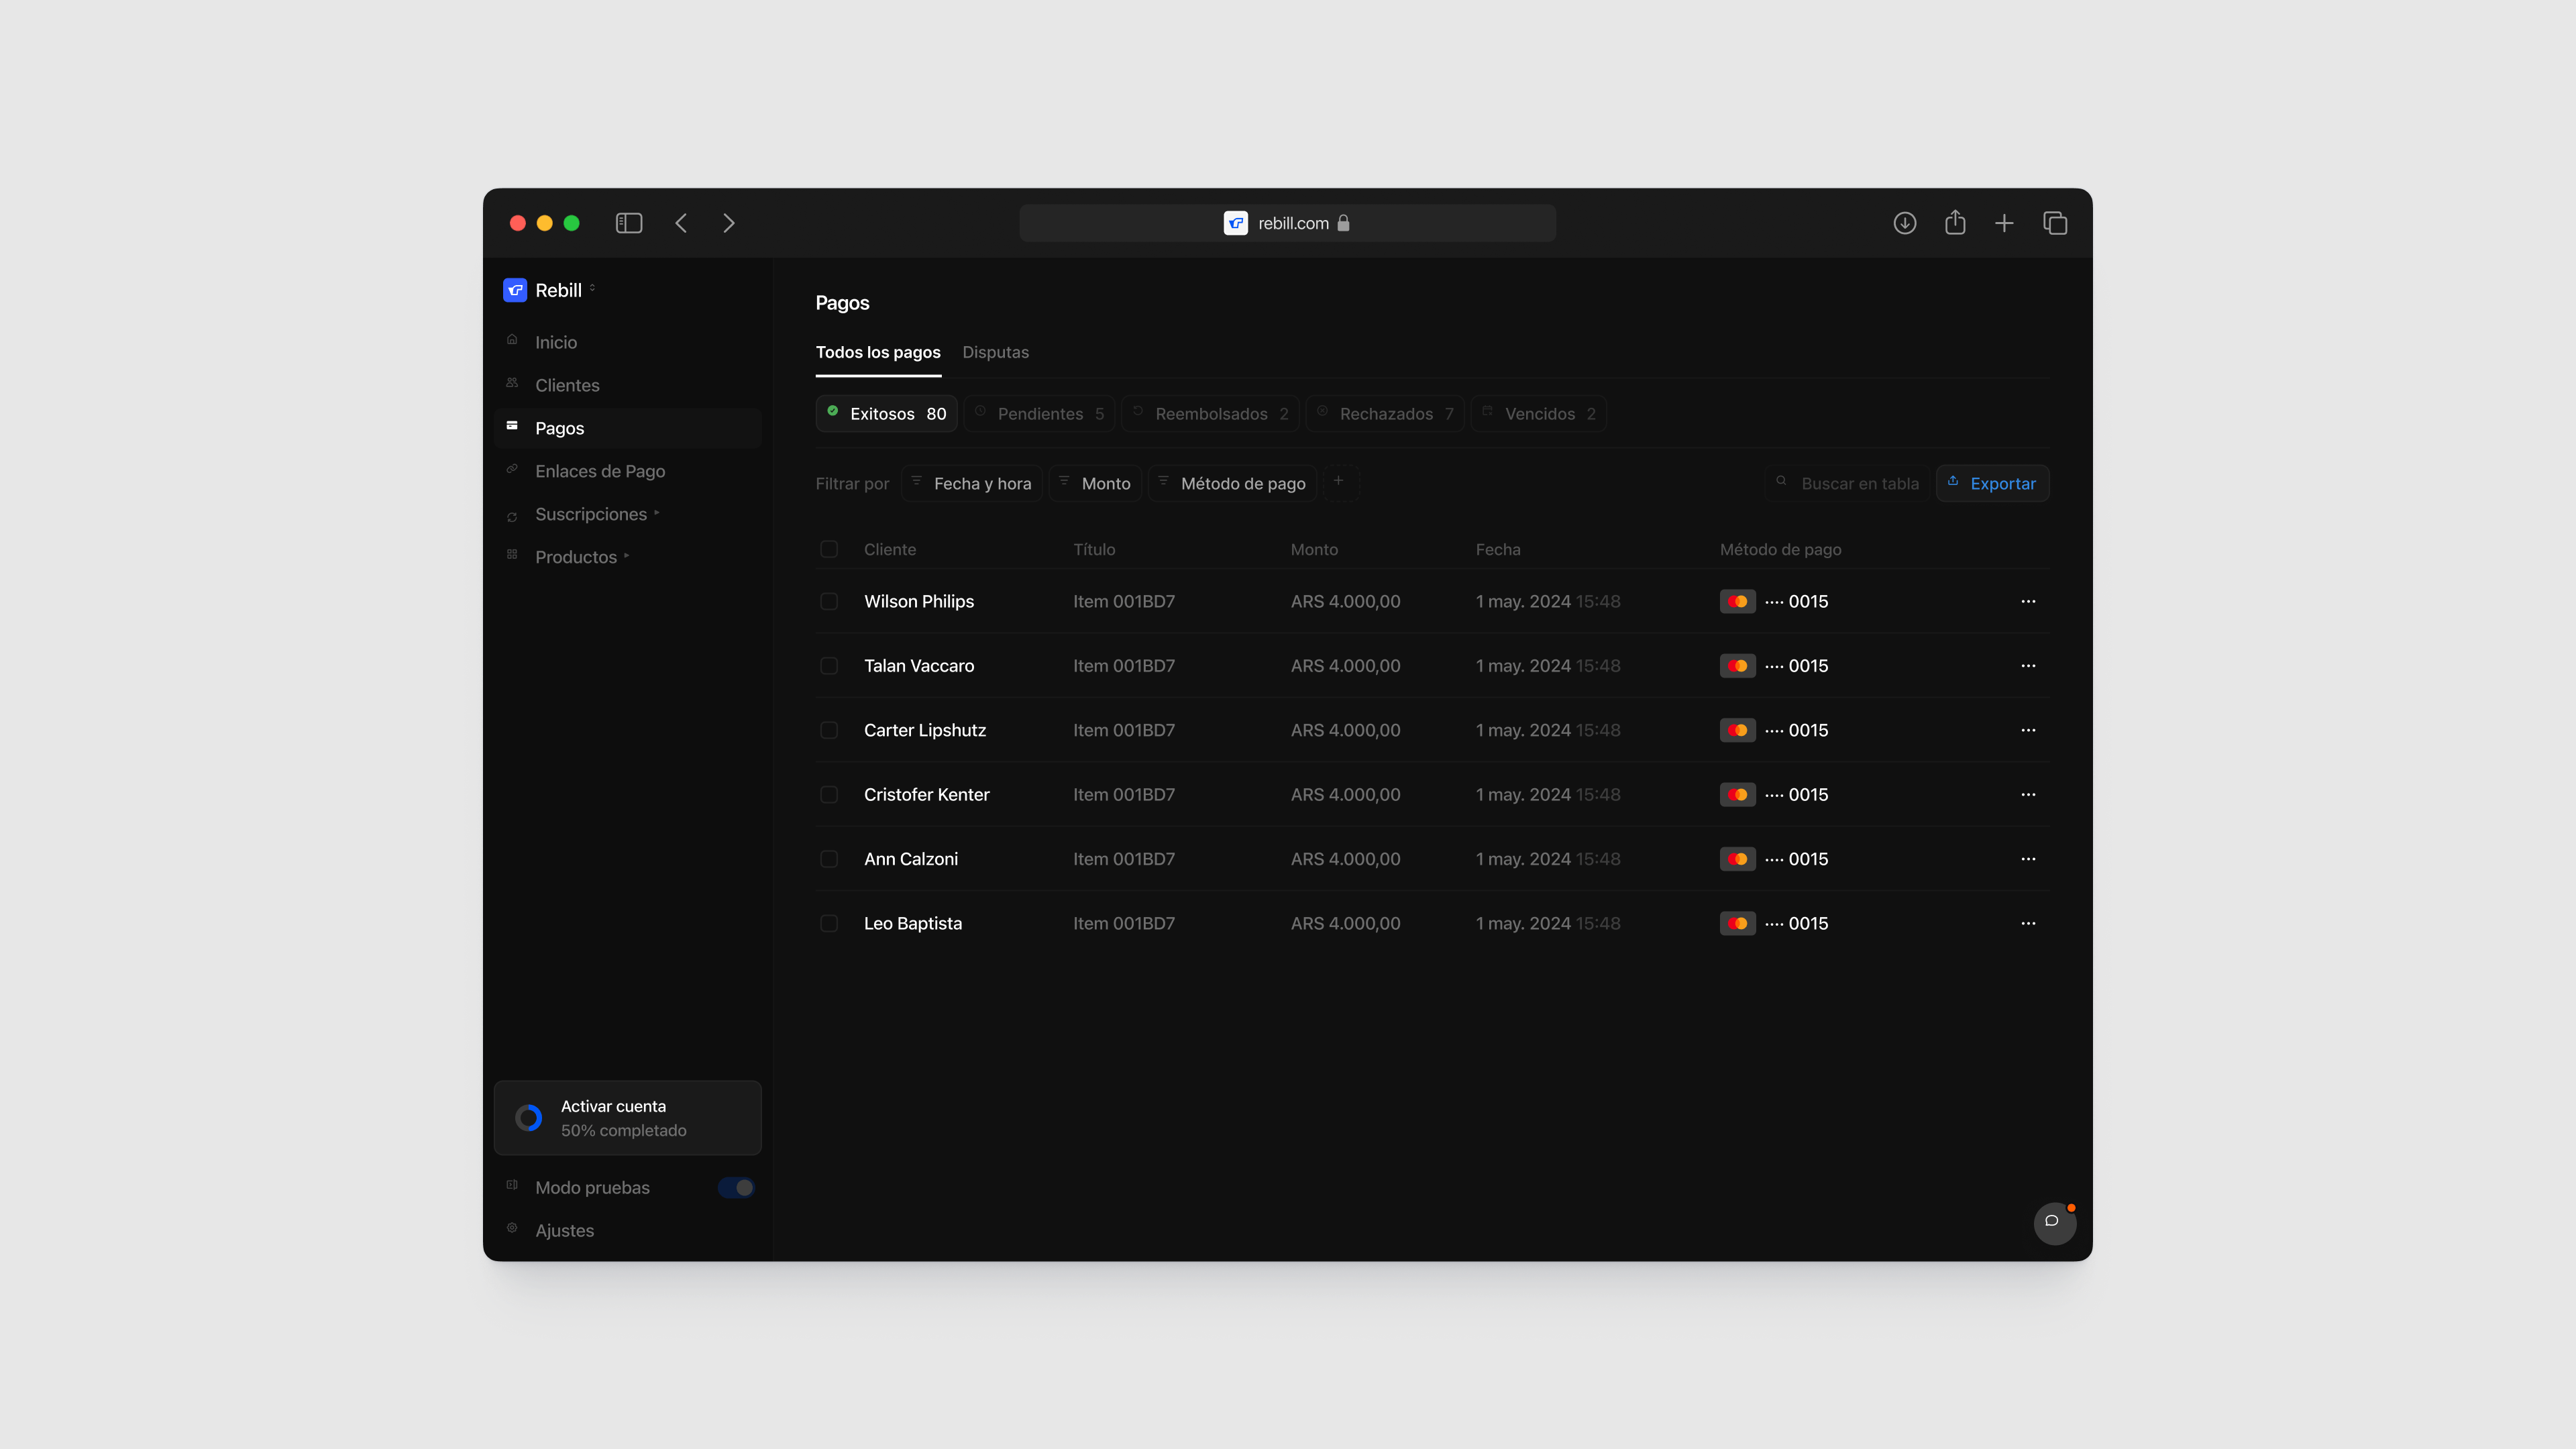Viewport: 2576px width, 1449px height.
Task: Open the Activar cuenta progress card
Action: click(x=628, y=1118)
